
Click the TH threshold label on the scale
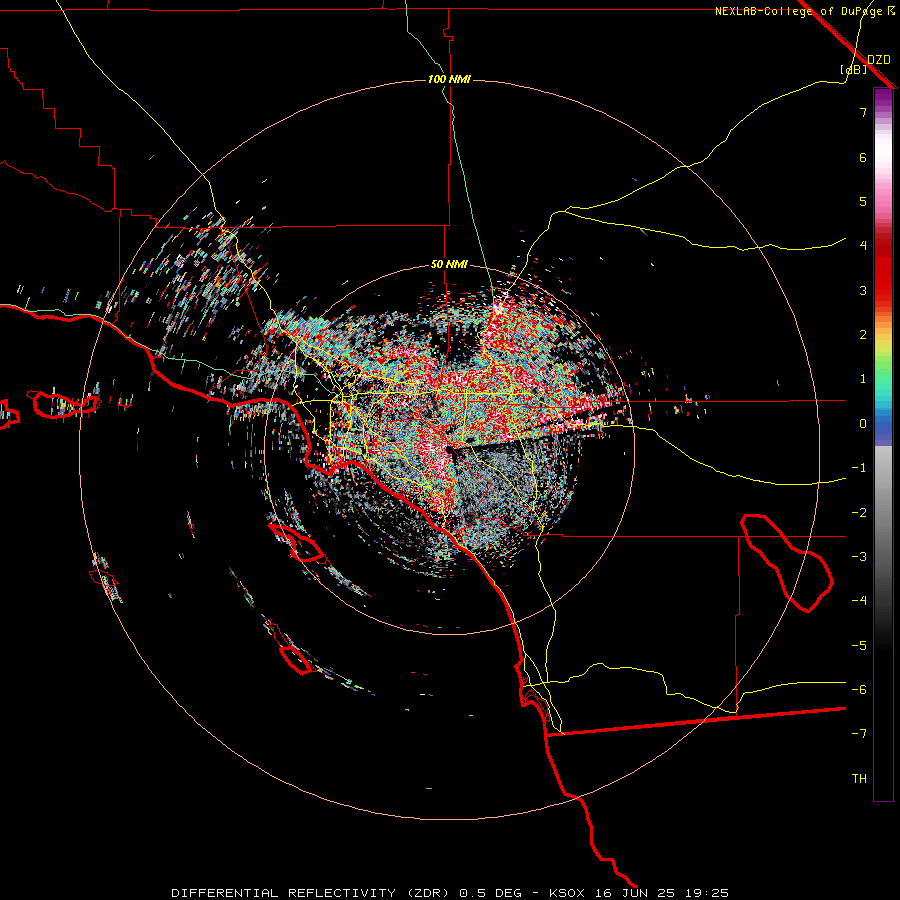pyautogui.click(x=859, y=779)
